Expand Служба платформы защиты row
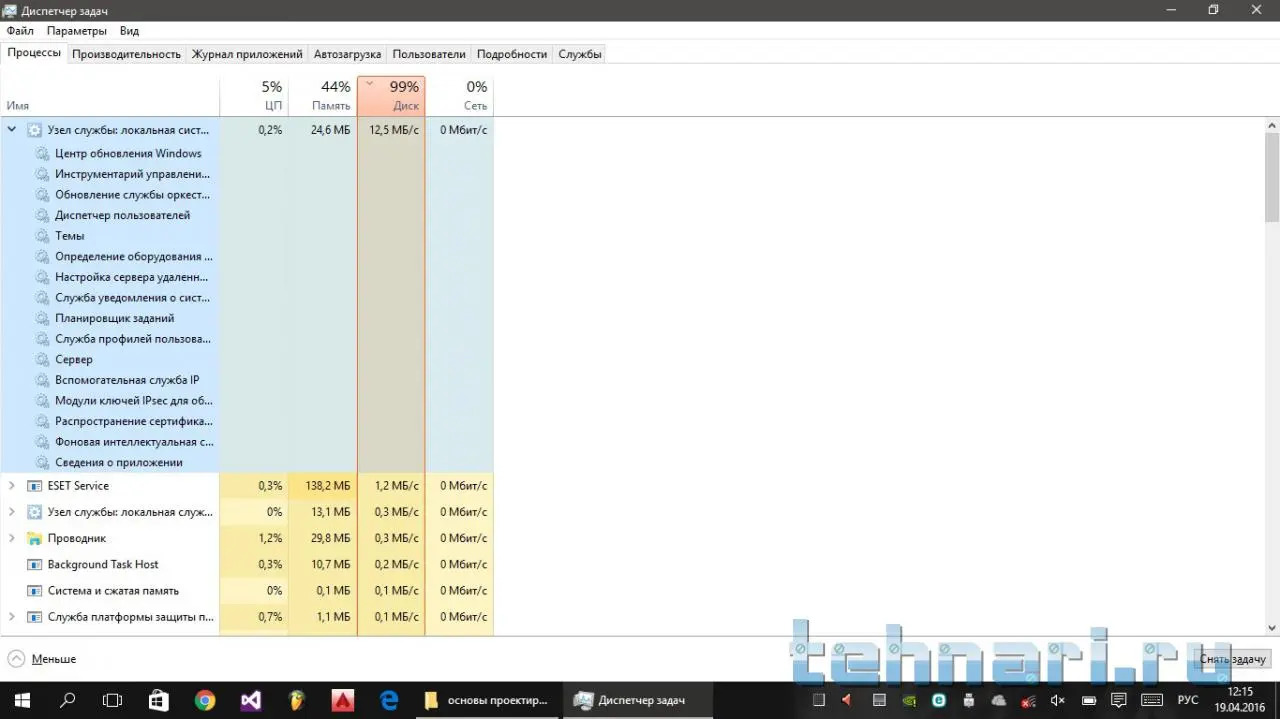 (12, 617)
